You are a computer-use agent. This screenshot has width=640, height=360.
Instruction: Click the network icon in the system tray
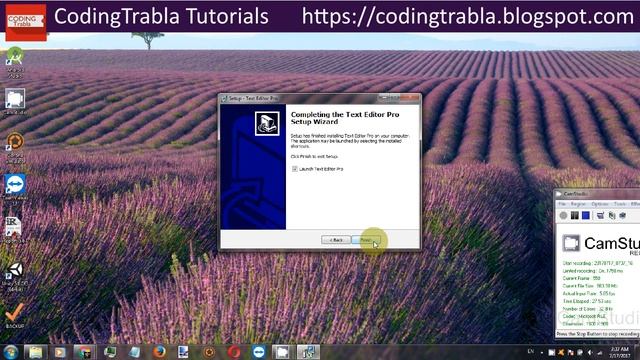tap(600, 352)
